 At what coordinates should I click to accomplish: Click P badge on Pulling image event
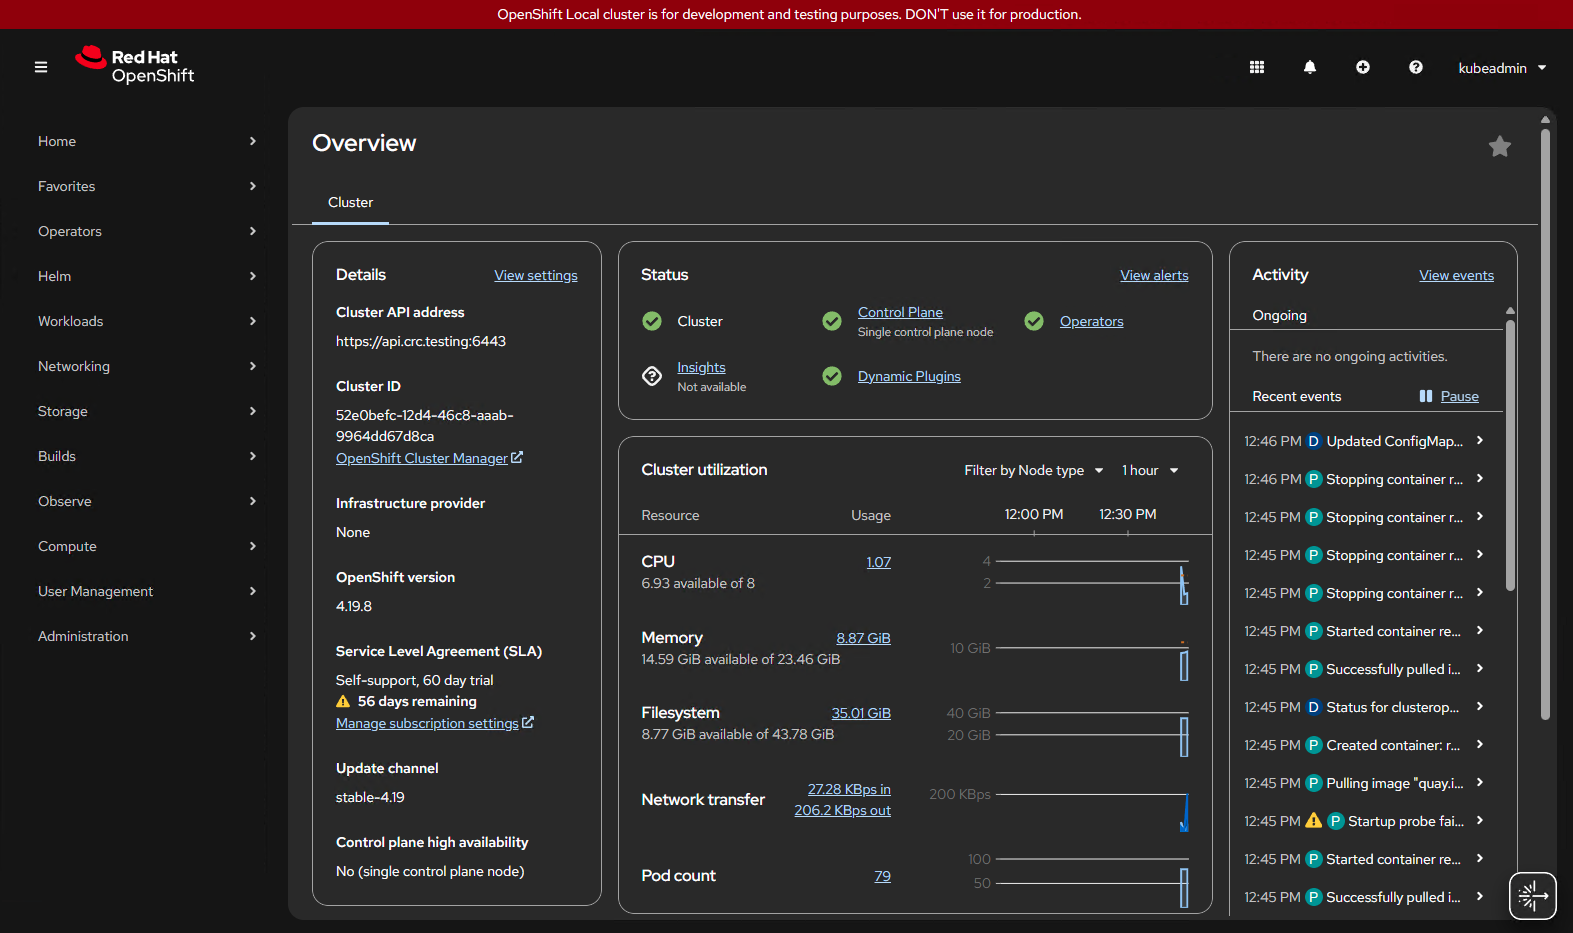click(1314, 783)
